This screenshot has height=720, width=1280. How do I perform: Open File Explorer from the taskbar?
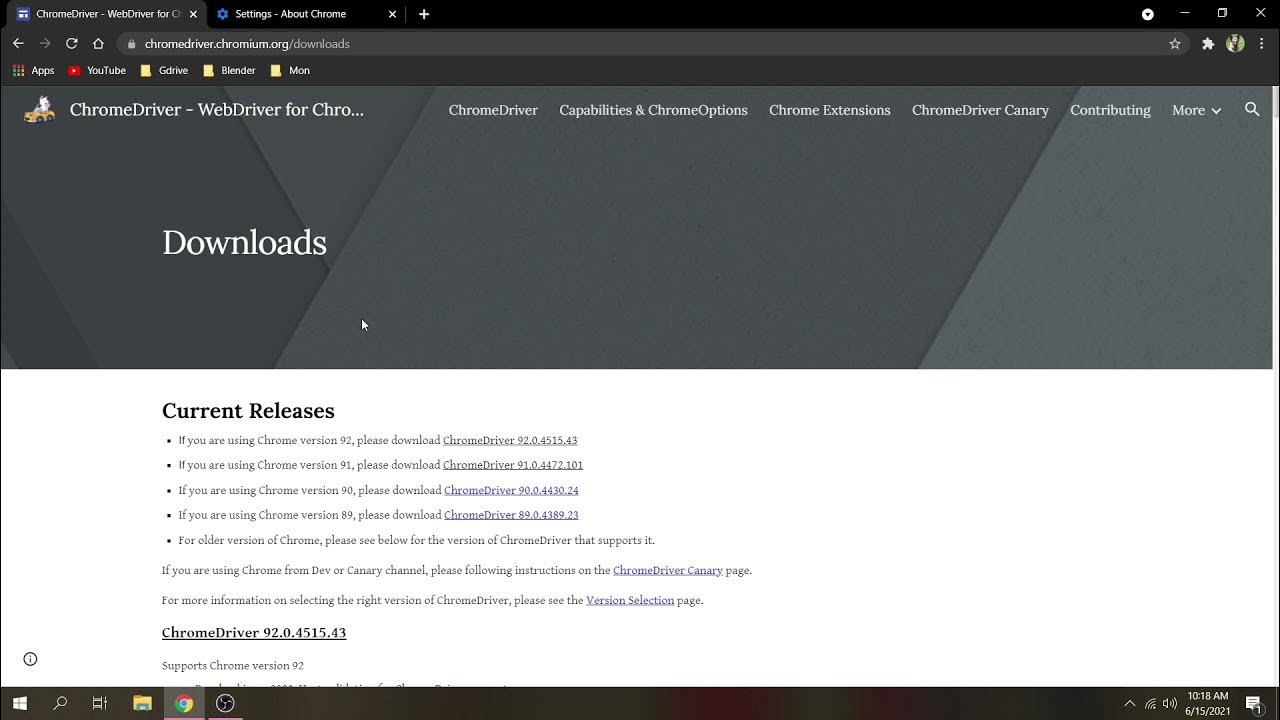[142, 703]
